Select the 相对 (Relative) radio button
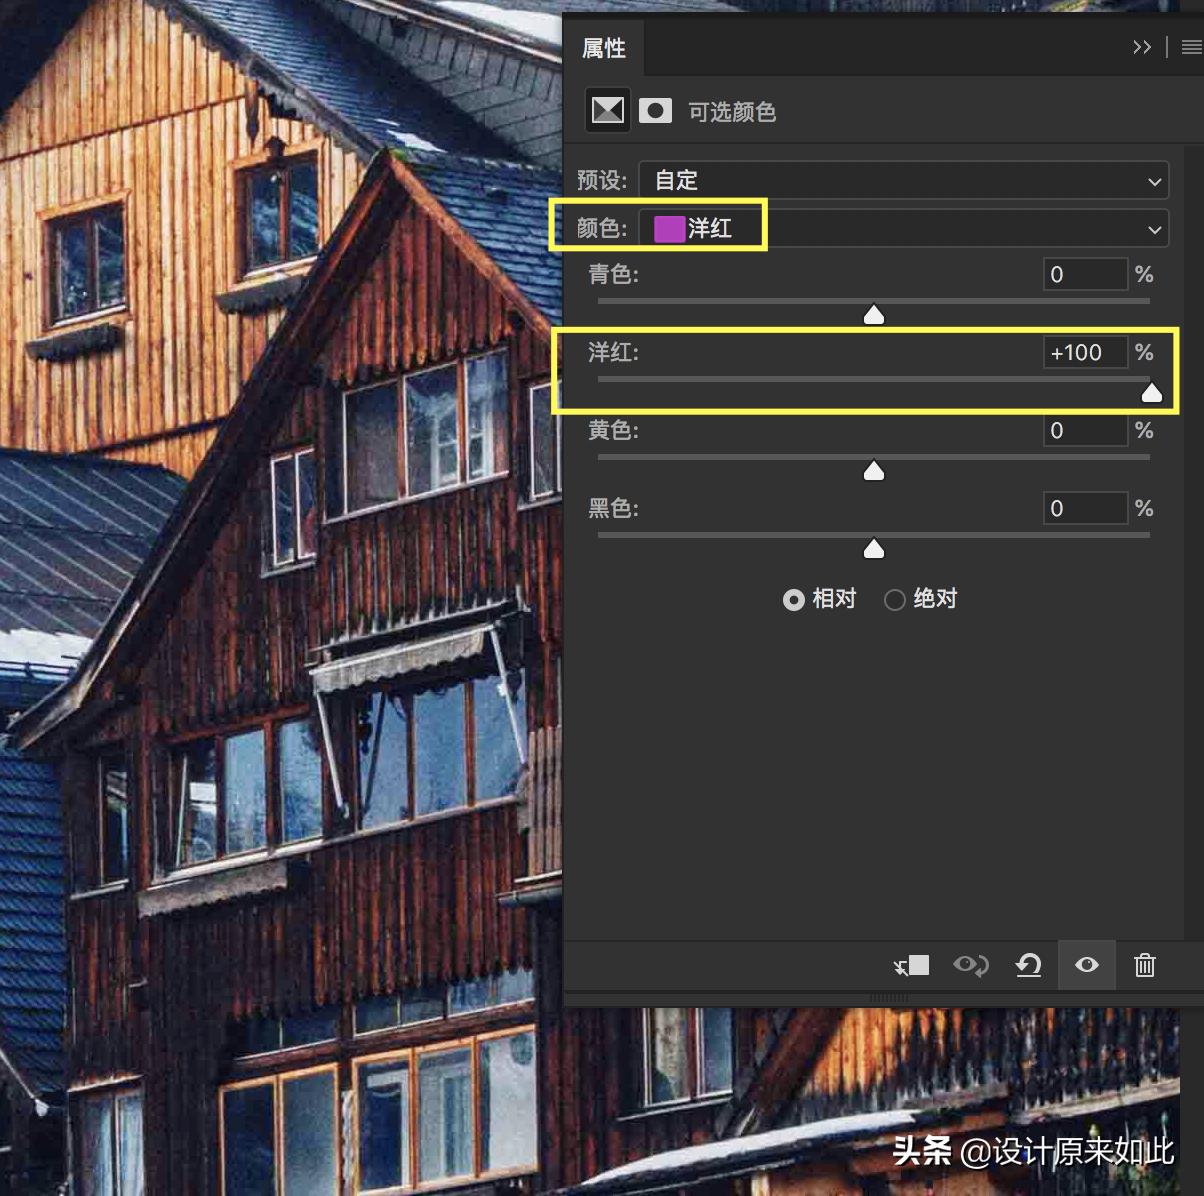Image resolution: width=1204 pixels, height=1196 pixels. coord(794,600)
